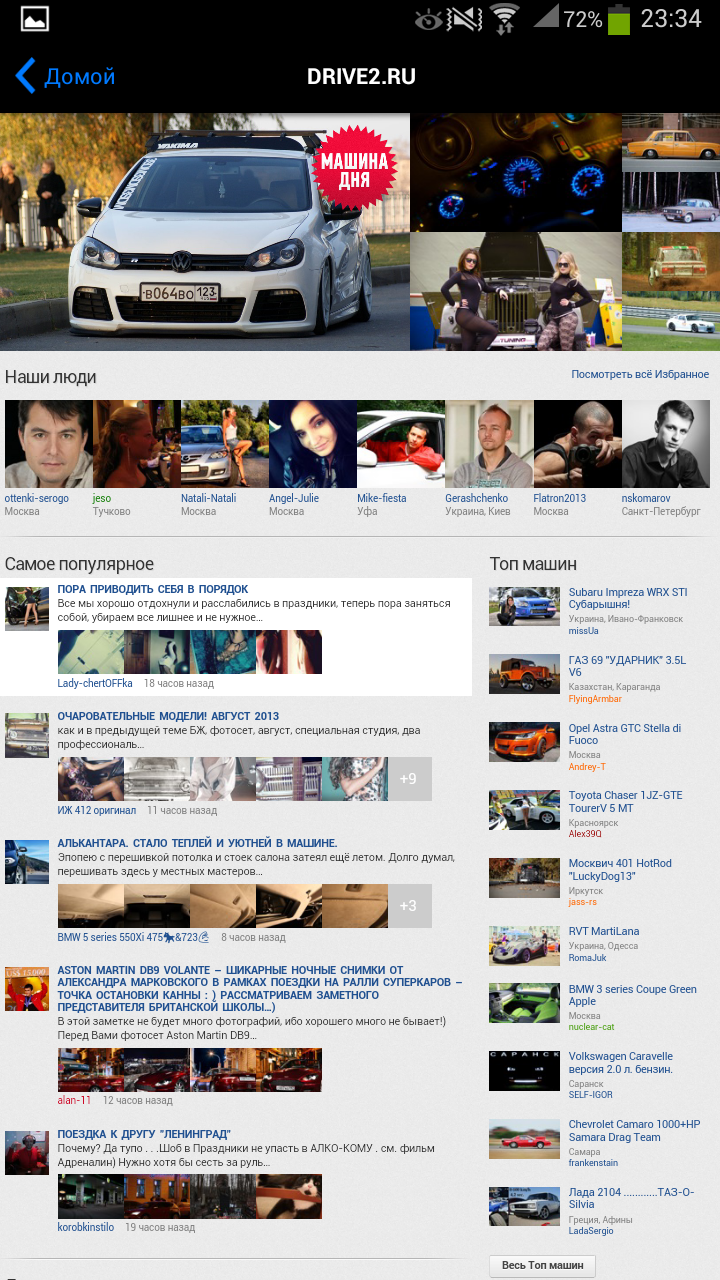720x1280 pixels.
Task: Open Toyota Chaser 1JZ-GTE TourerV 5 MT
Action: (626, 801)
